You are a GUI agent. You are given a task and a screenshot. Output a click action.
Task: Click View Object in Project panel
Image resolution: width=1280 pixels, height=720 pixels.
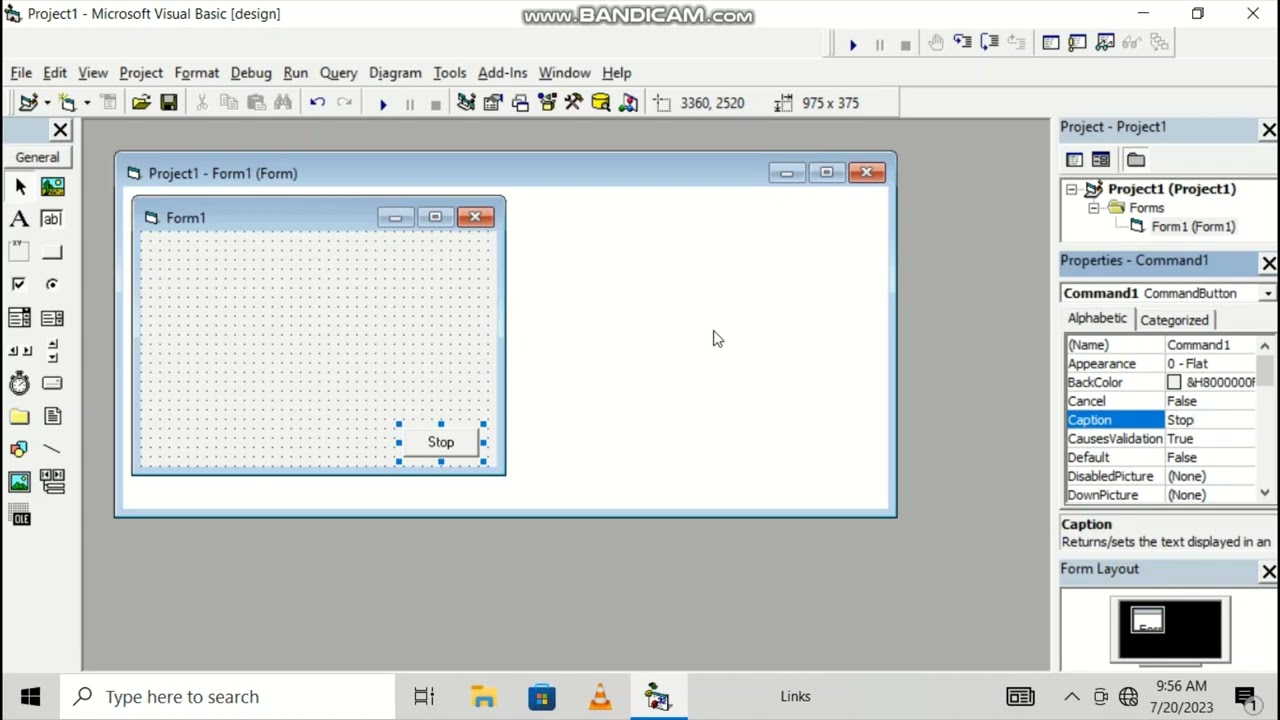[x=1101, y=160]
